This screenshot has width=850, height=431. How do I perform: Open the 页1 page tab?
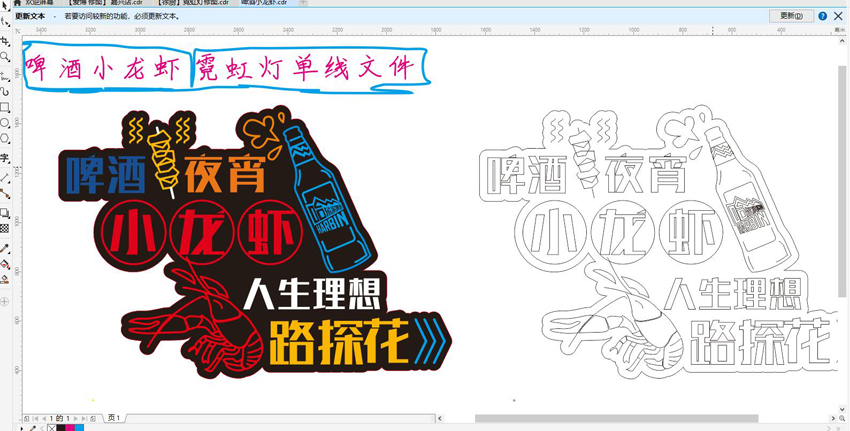pos(114,418)
